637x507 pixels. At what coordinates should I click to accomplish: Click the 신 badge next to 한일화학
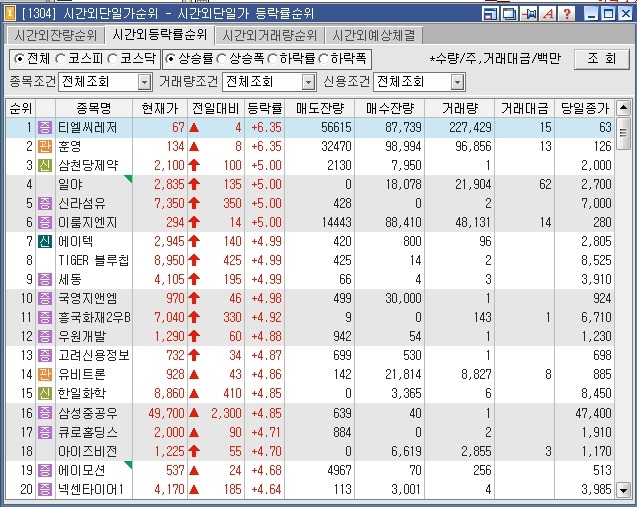point(45,393)
